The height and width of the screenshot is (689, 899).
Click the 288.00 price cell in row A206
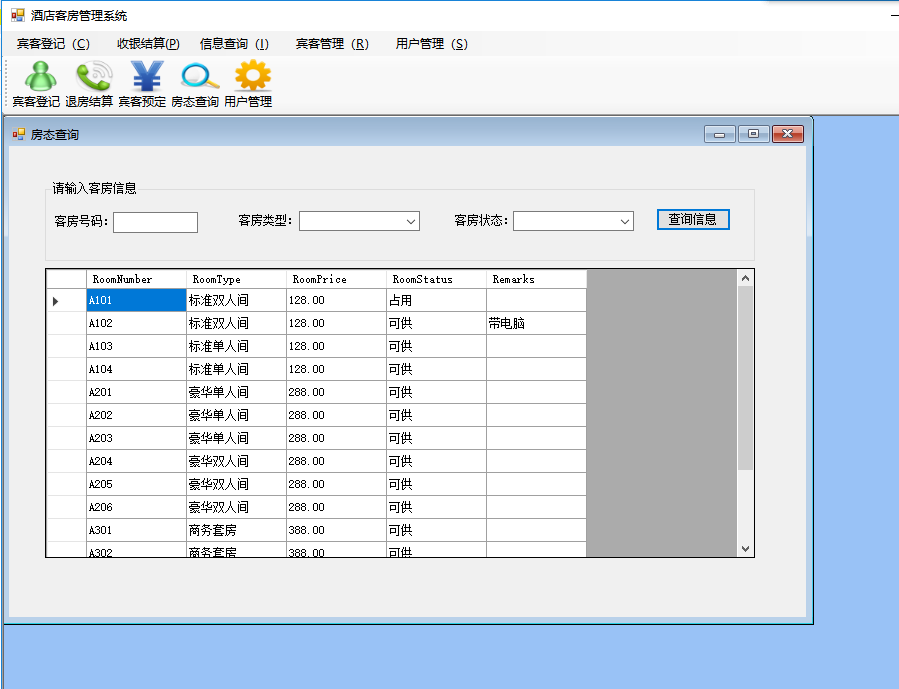[337, 507]
